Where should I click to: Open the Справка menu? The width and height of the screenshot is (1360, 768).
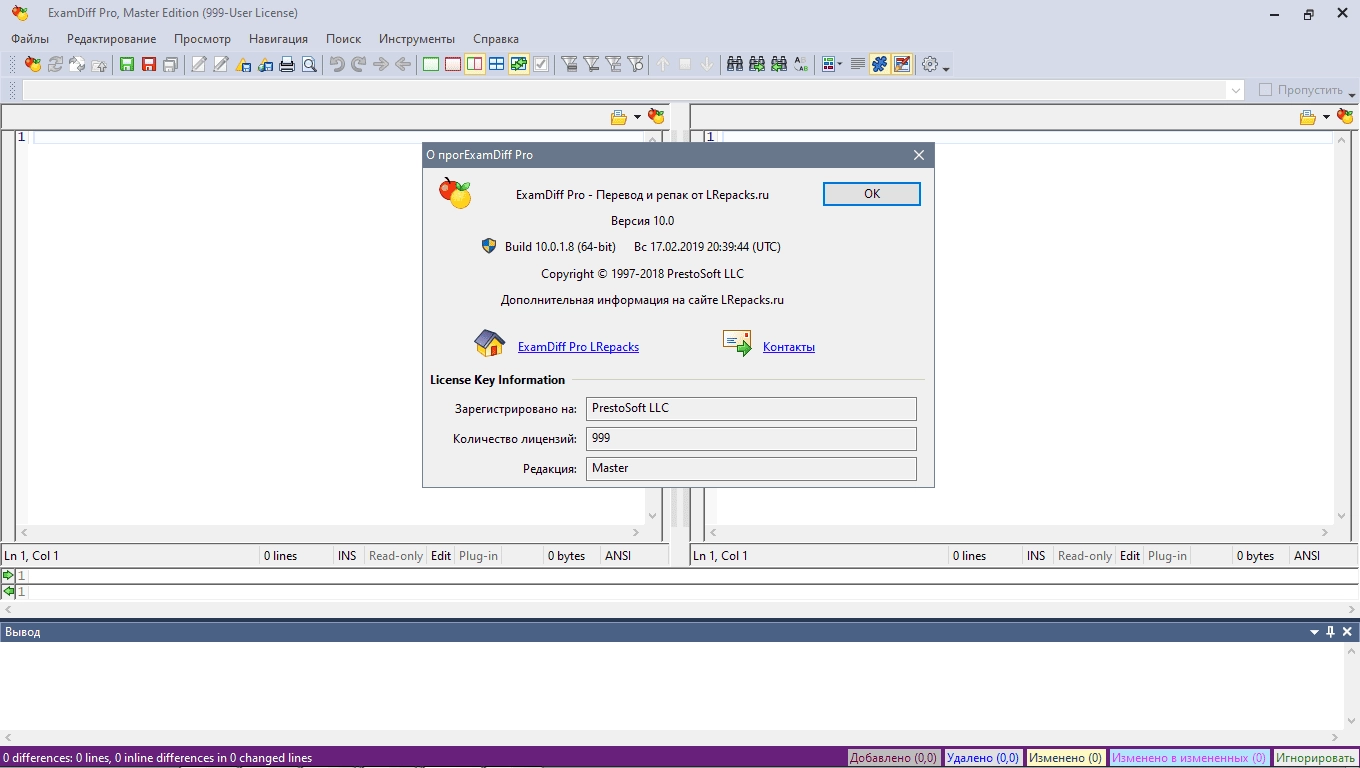click(496, 39)
